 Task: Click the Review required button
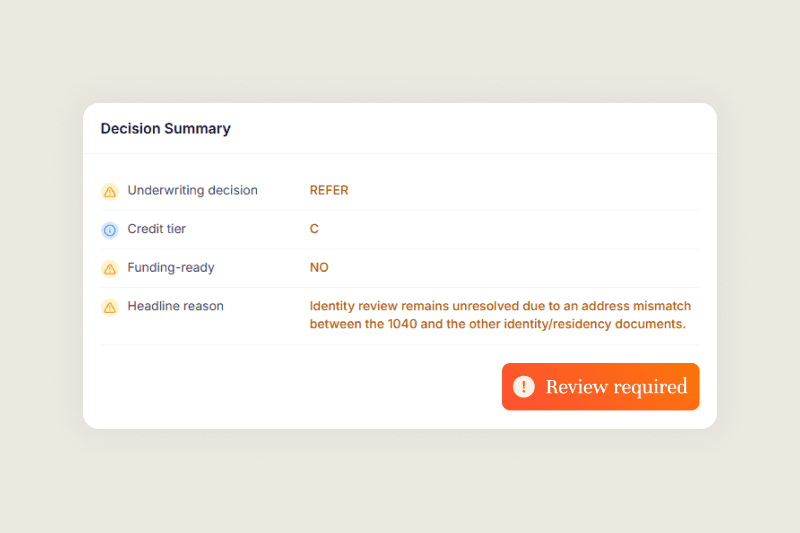(x=601, y=387)
